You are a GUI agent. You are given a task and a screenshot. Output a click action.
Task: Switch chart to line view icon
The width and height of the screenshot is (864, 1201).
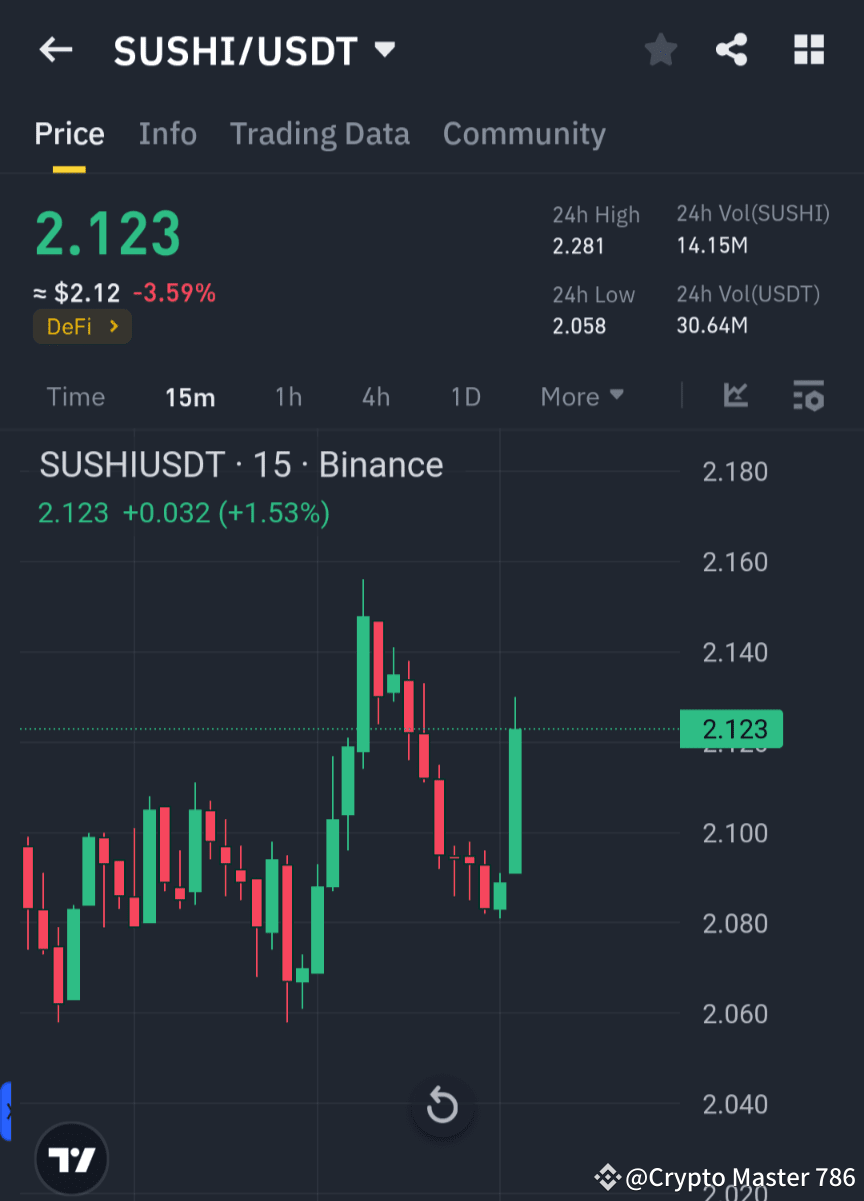(736, 396)
